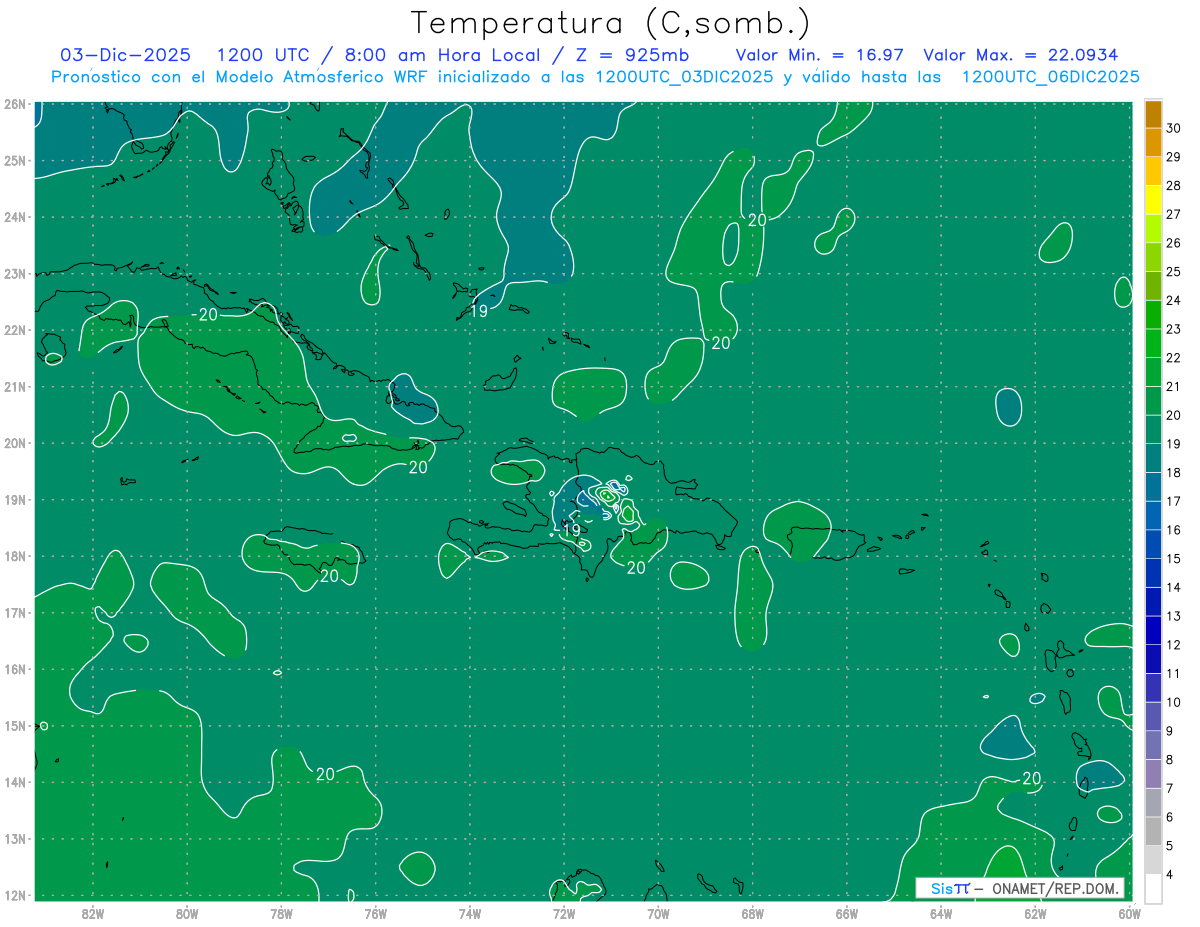
Task: Select the level text 'Z = 925mb'
Action: coord(634,55)
